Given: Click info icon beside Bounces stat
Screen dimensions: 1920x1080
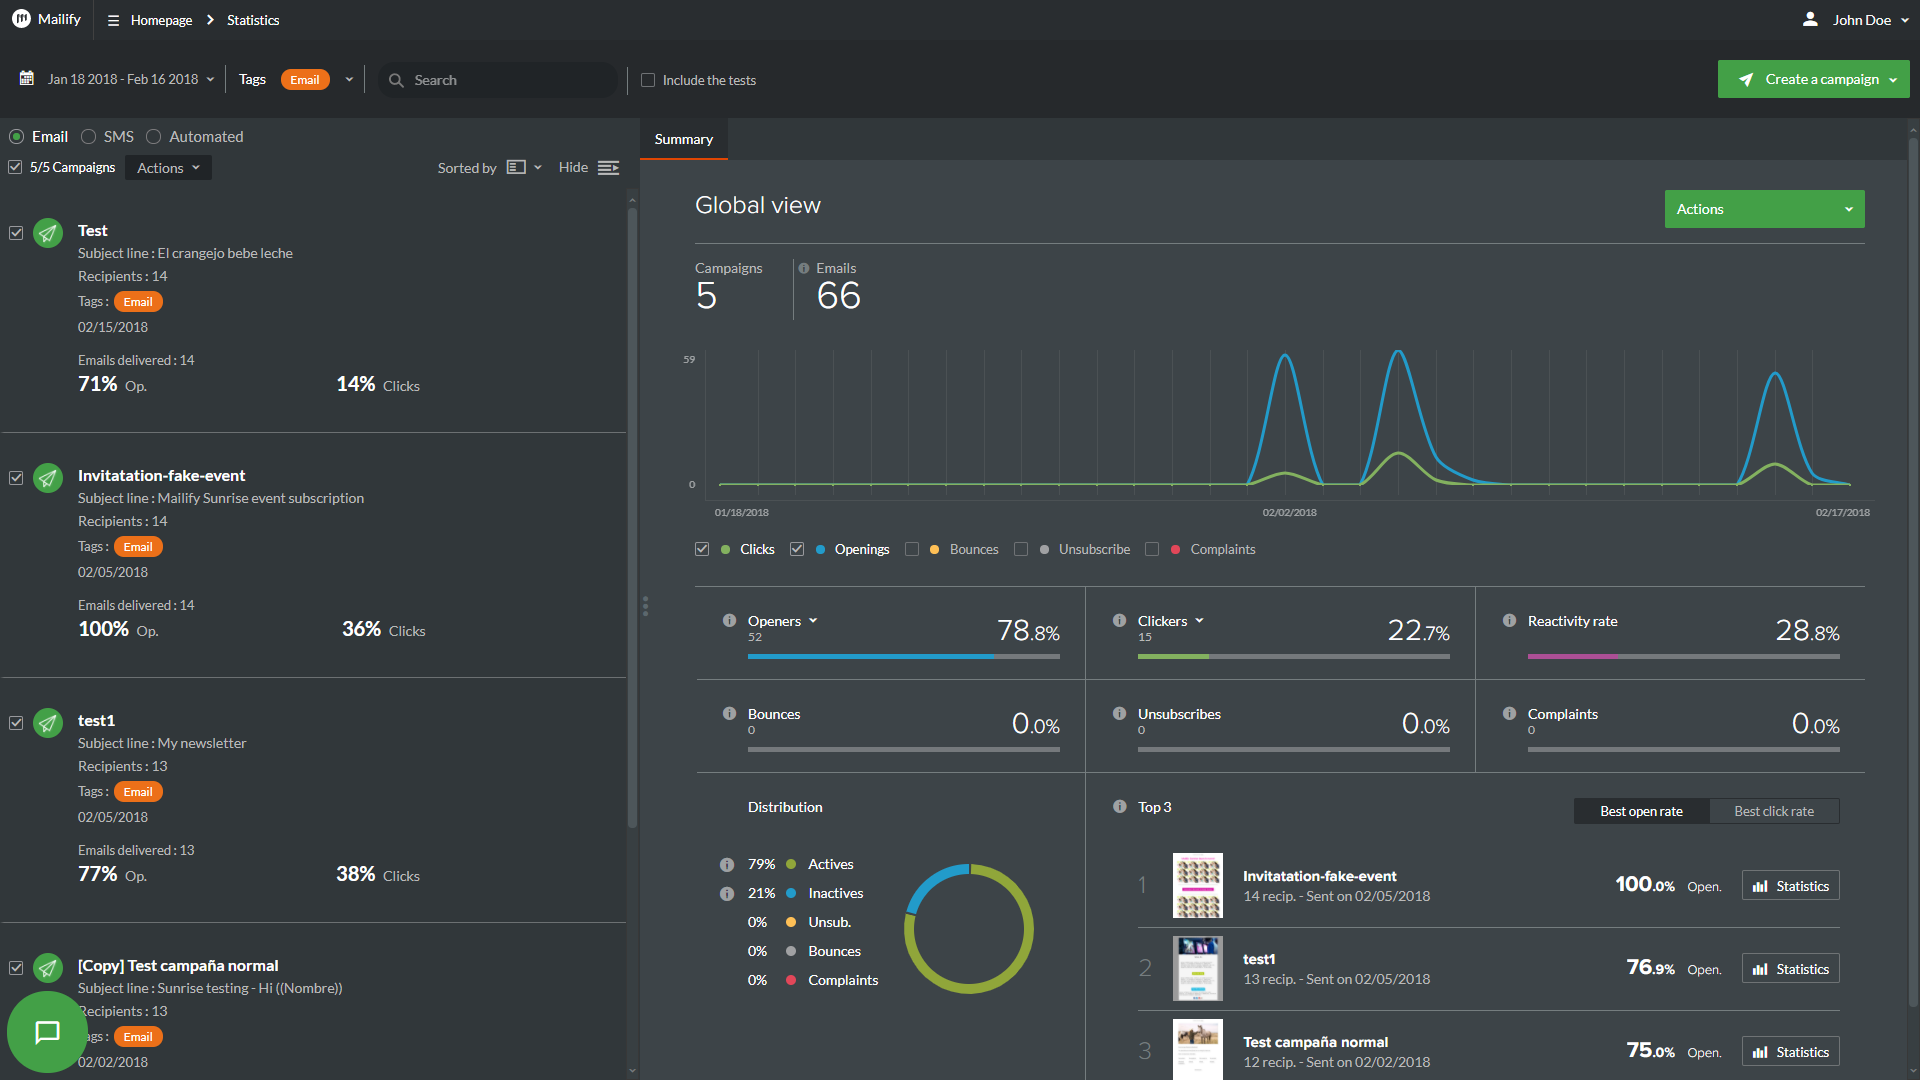Looking at the screenshot, I should pos(729,713).
